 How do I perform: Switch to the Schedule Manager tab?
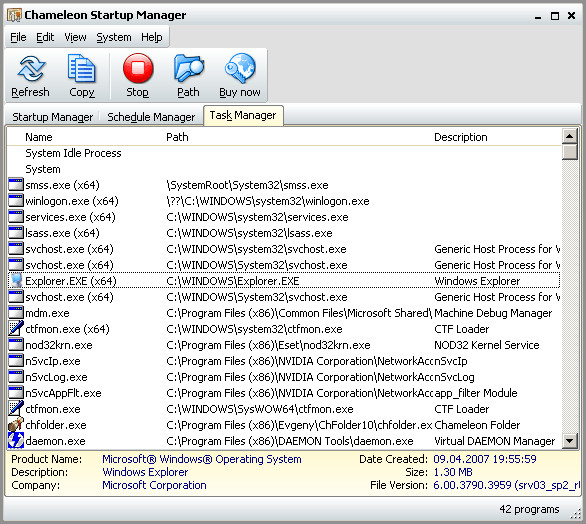[151, 117]
